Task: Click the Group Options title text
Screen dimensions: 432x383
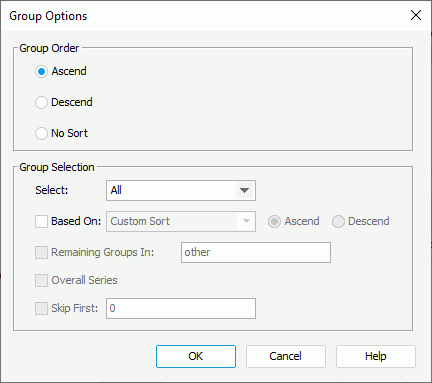Action: 48,16
